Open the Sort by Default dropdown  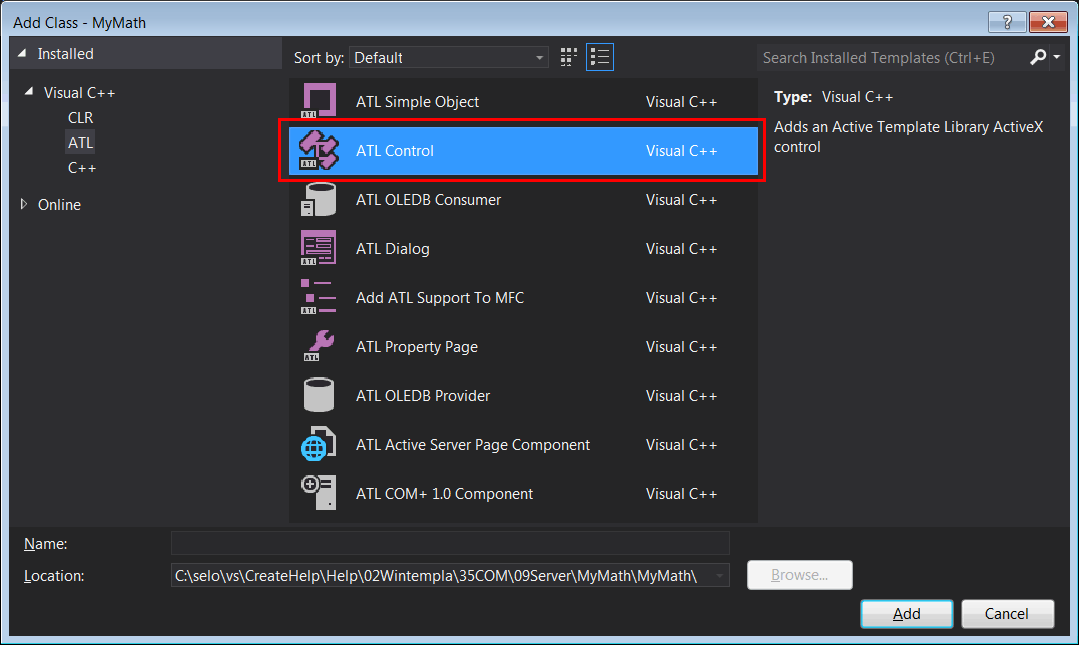tap(449, 58)
